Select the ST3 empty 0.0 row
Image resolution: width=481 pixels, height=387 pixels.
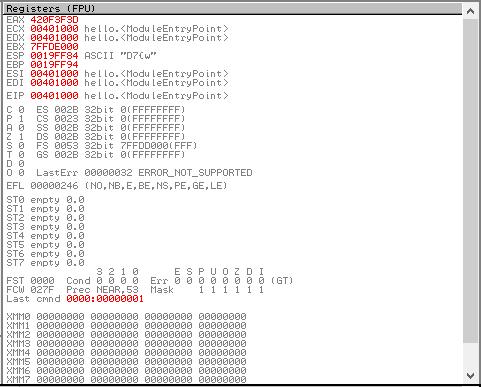coord(45,227)
